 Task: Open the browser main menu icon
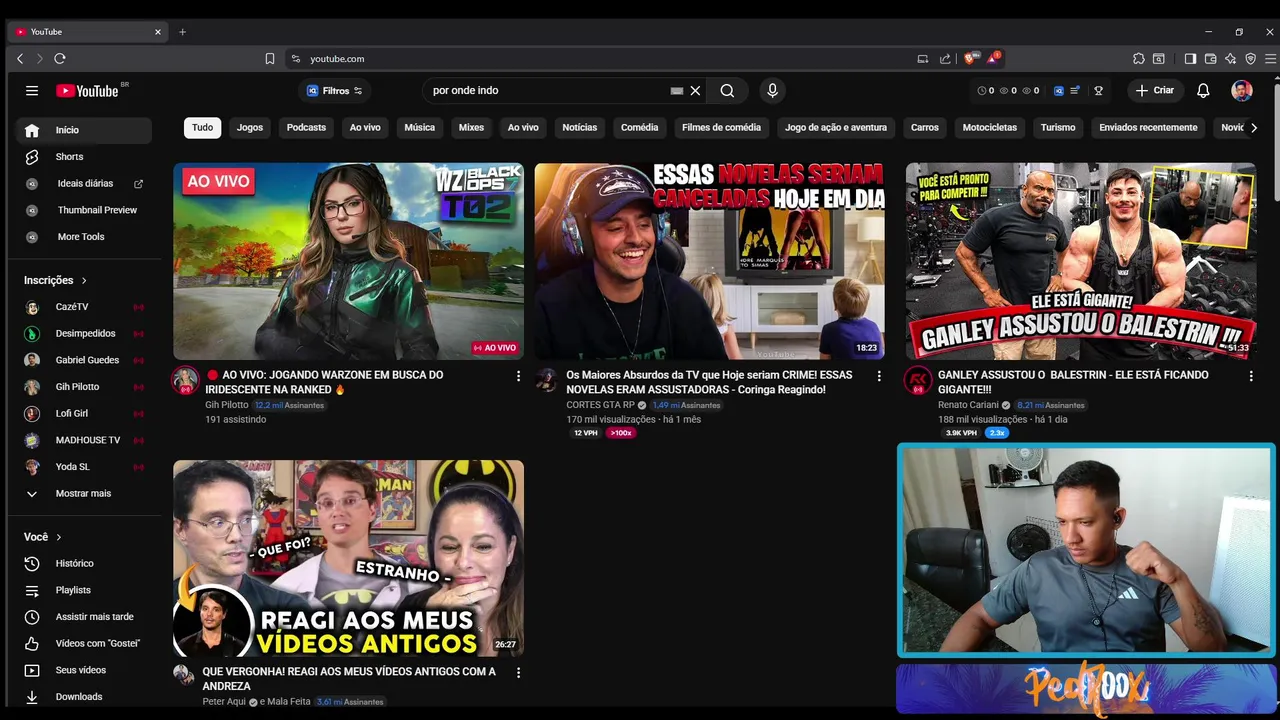coord(1270,59)
